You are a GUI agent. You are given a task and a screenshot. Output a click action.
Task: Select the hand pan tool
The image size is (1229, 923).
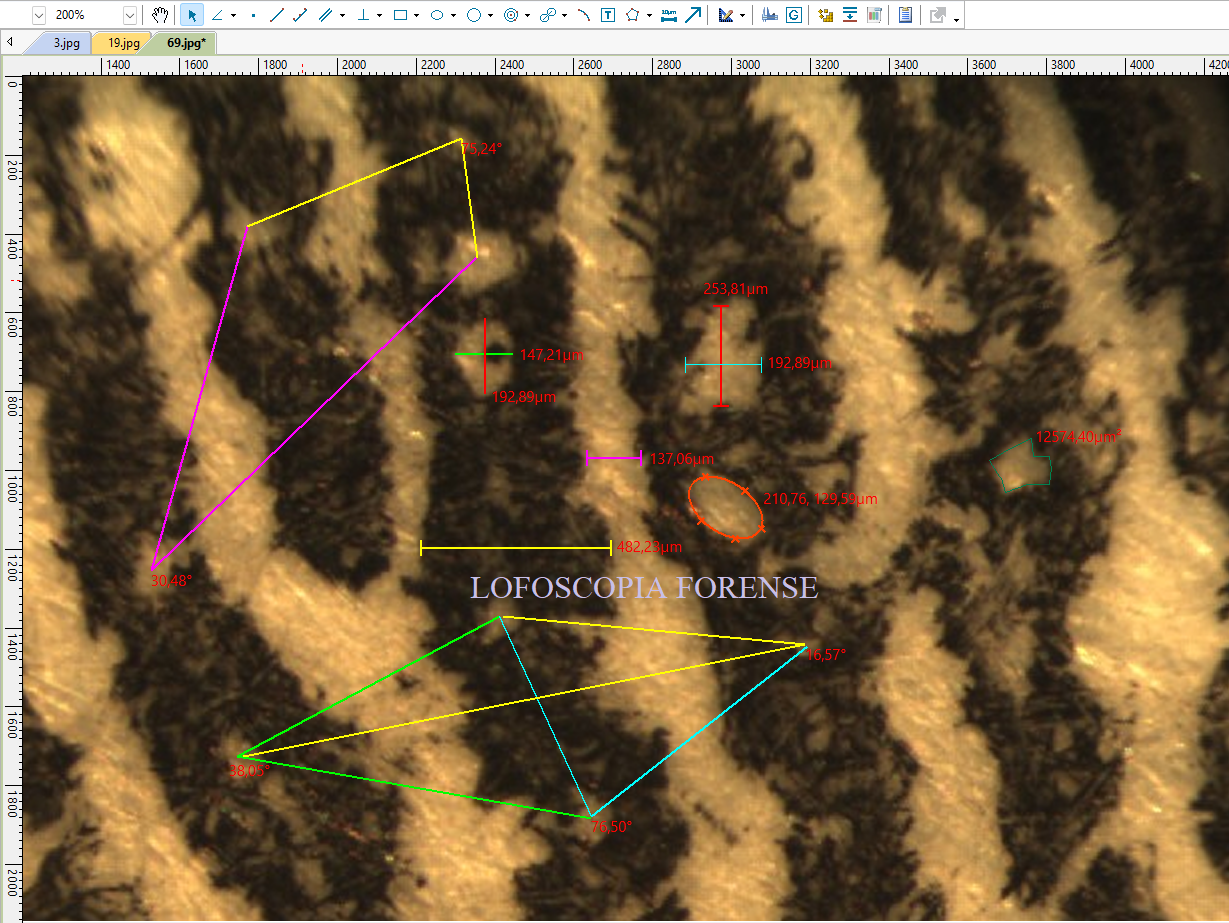[160, 15]
